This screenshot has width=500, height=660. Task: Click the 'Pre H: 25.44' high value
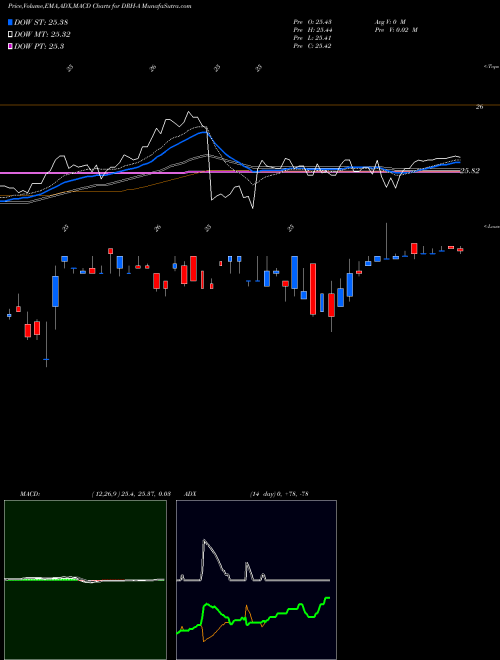tap(313, 30)
